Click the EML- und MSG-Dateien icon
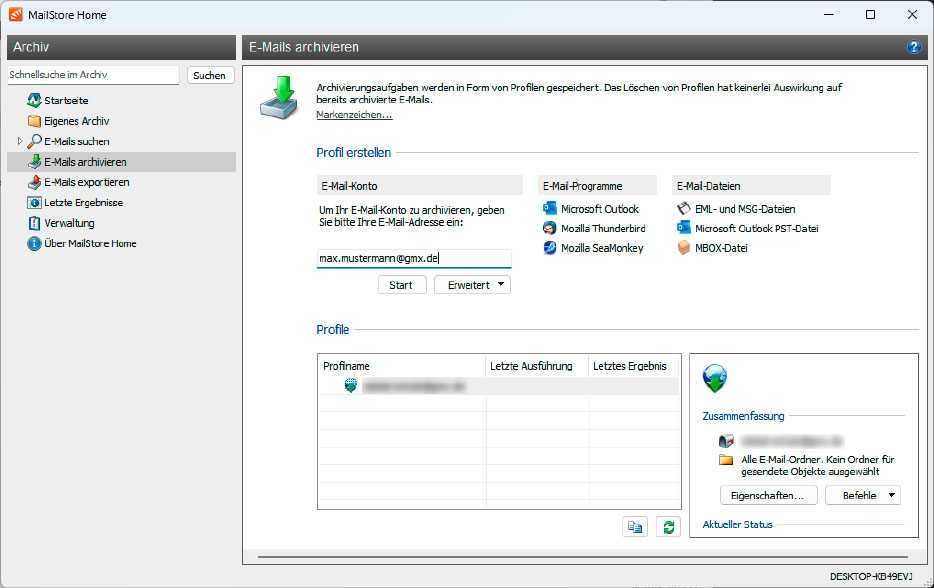 click(684, 209)
